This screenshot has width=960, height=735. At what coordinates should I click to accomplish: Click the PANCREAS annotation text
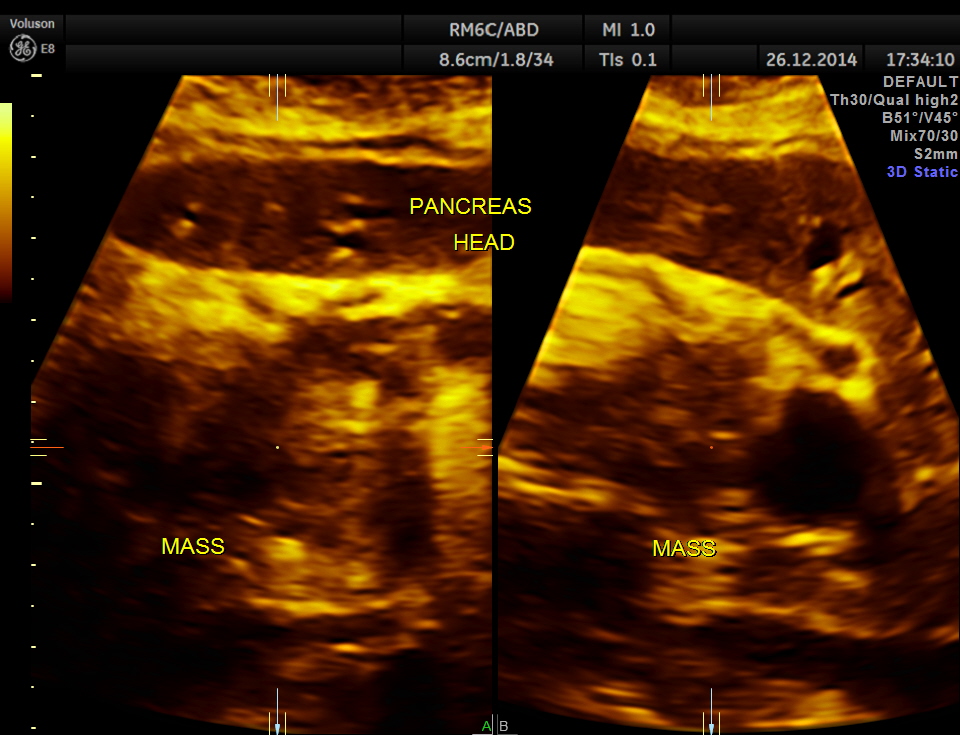click(470, 207)
